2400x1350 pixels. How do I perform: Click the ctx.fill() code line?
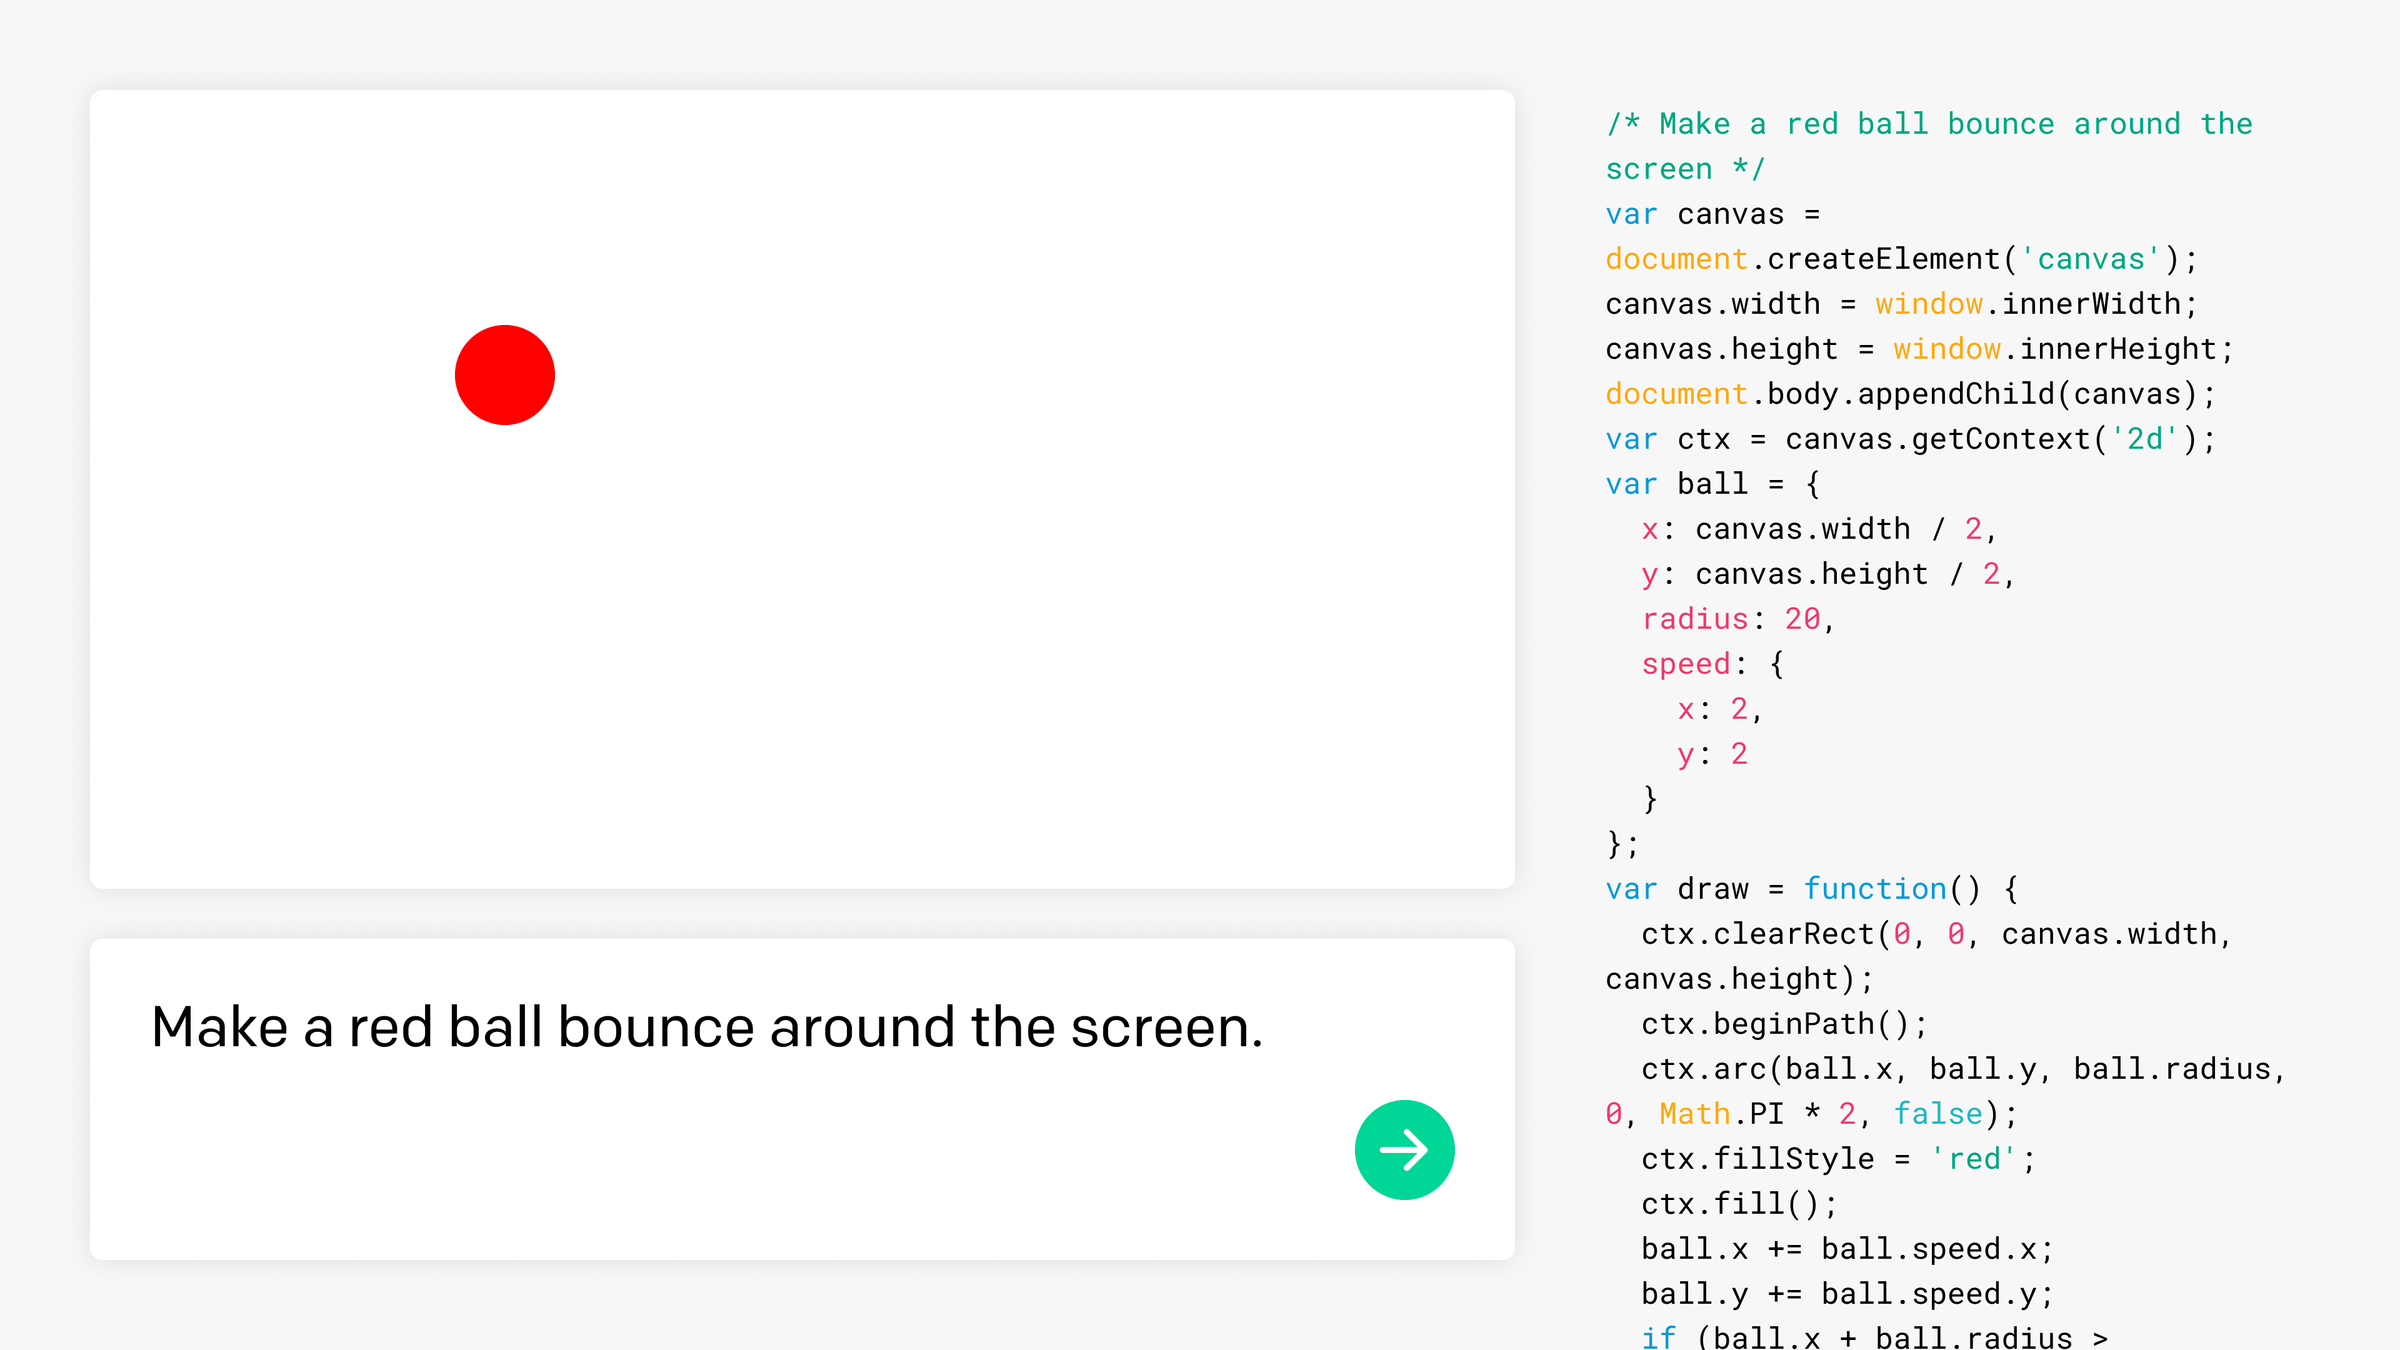(1738, 1204)
